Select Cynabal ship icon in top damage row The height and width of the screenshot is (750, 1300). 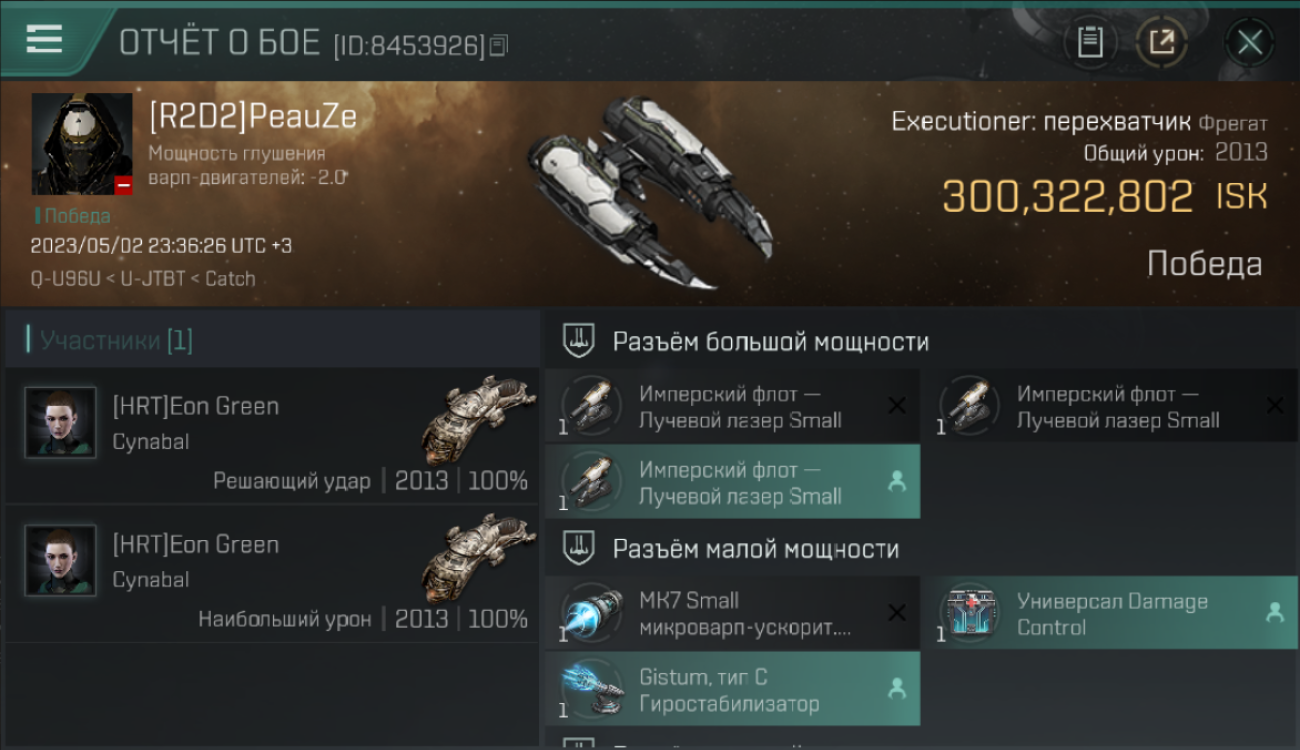coord(478,555)
